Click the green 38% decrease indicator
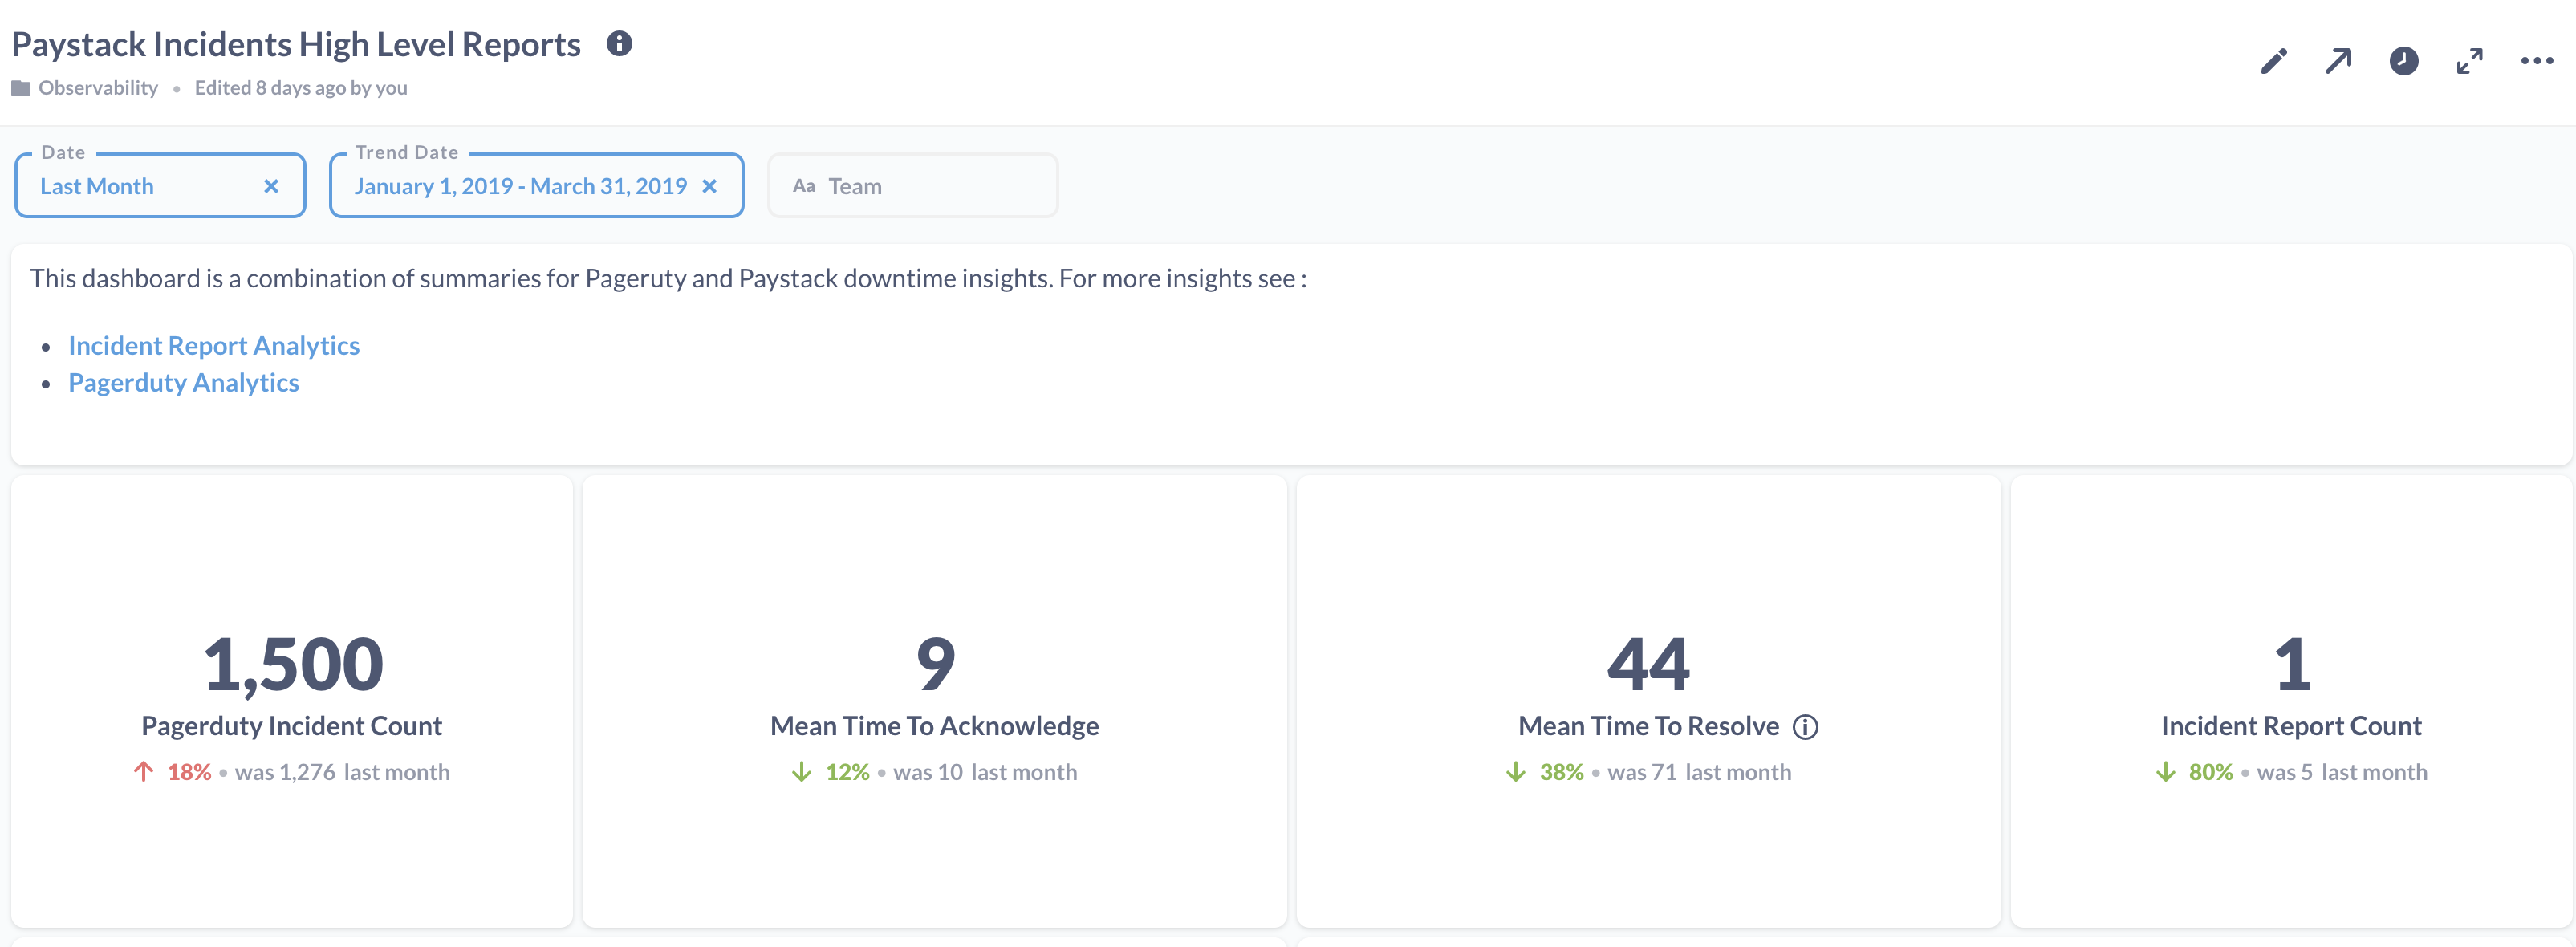Screen dimensions: 2576x947 point(1545,772)
